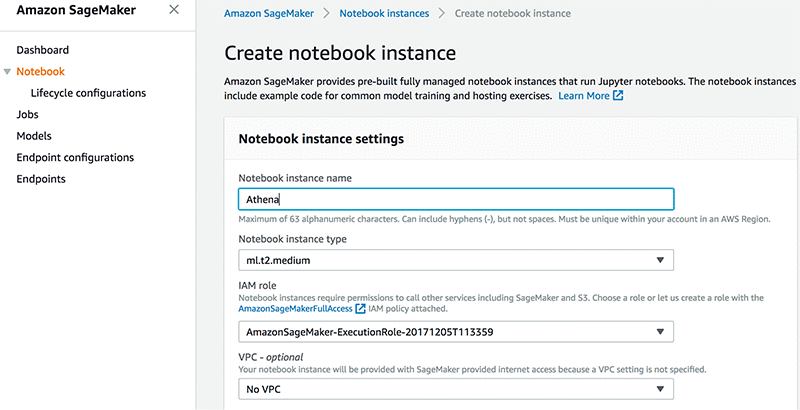Close the SageMaker sidebar with X icon
This screenshot has height=410, width=800.
(174, 9)
